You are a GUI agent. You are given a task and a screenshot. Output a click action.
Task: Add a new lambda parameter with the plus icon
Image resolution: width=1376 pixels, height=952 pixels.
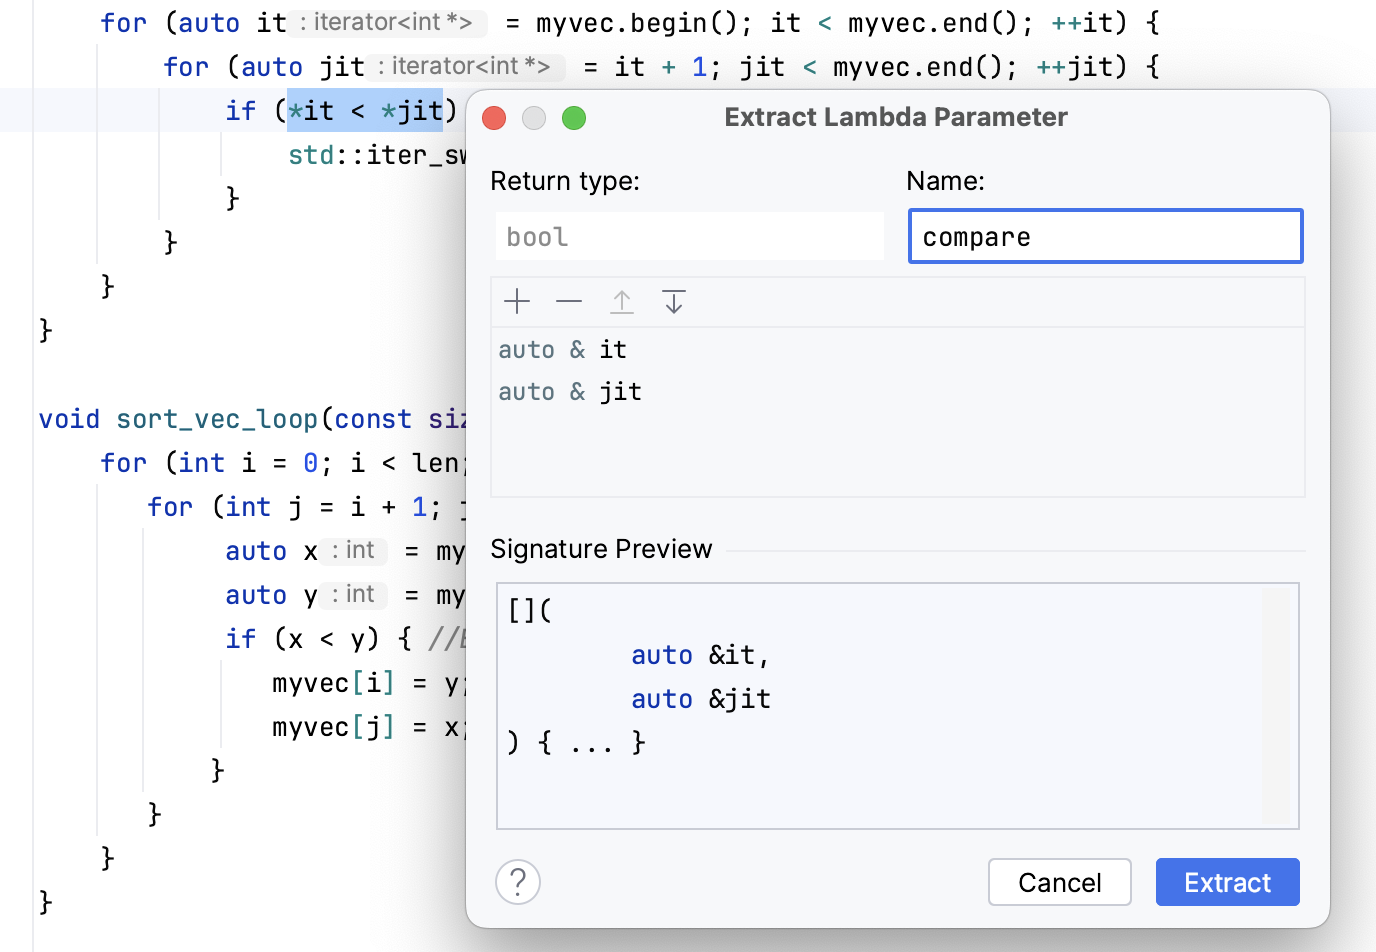coord(517,301)
